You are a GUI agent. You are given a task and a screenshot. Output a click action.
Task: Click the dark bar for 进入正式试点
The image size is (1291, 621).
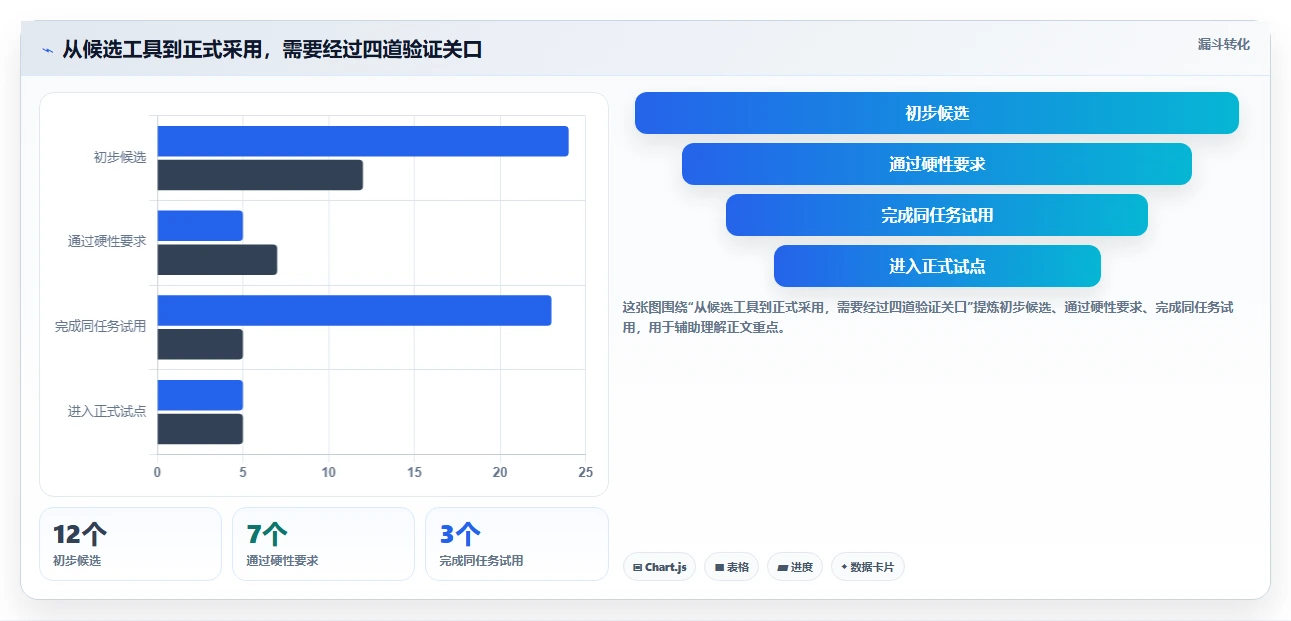pyautogui.click(x=200, y=429)
